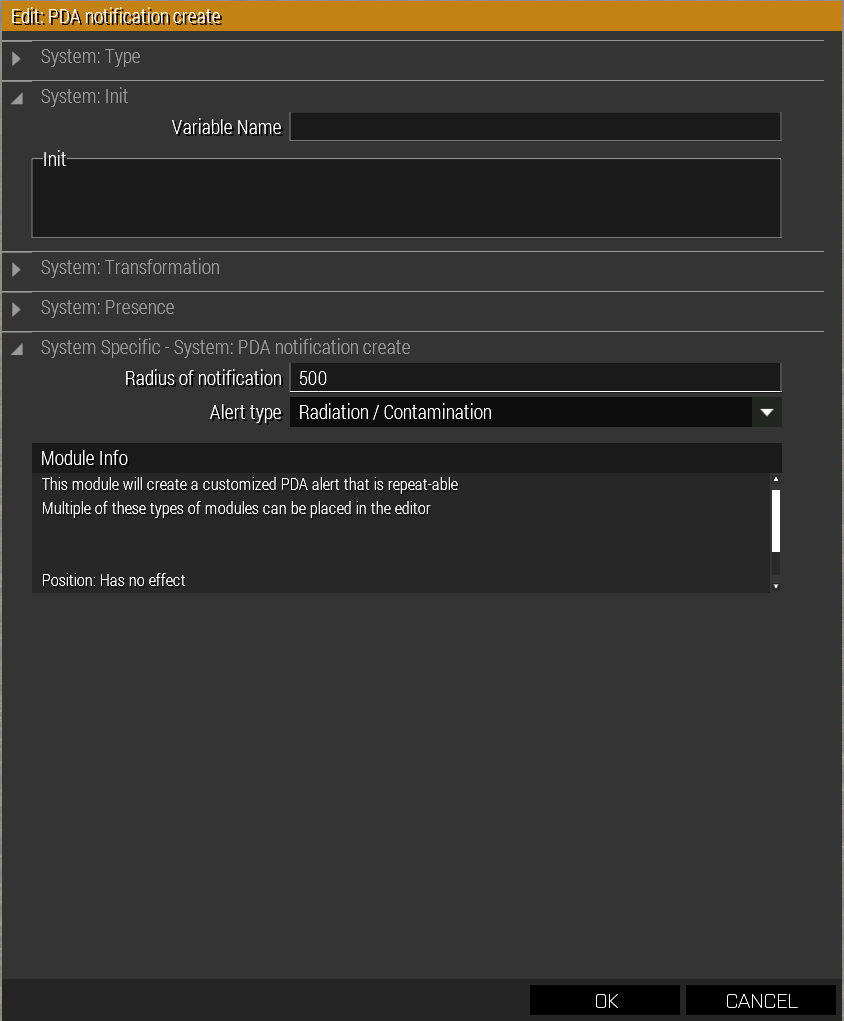
Task: Click the Radius of notification field
Action: (x=535, y=378)
